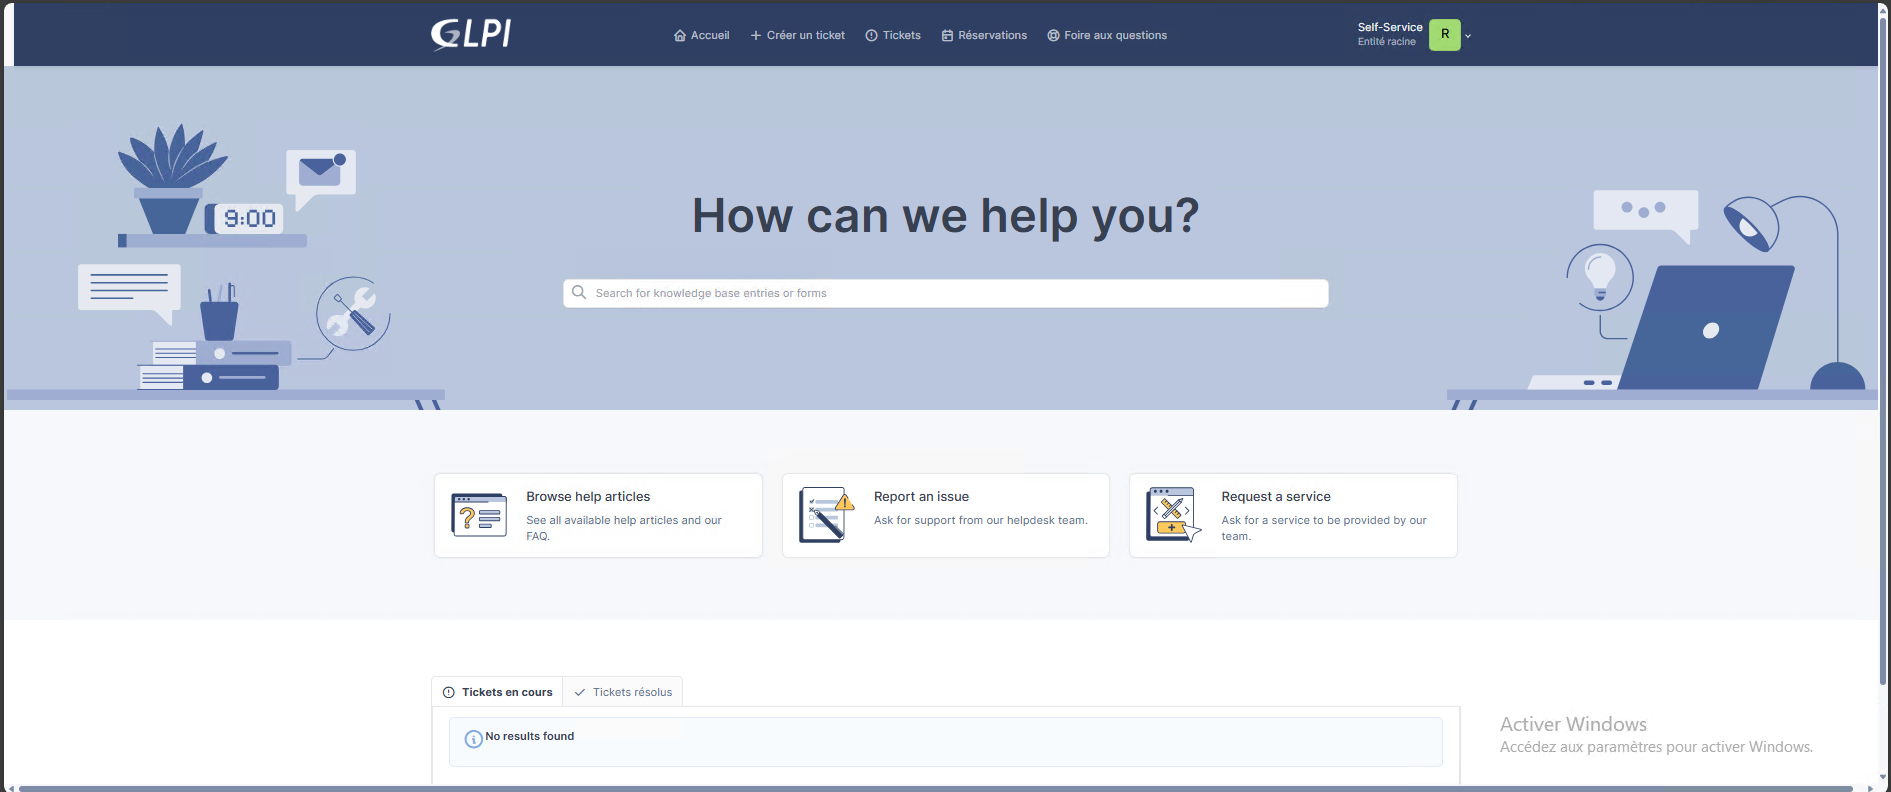This screenshot has width=1891, height=792.
Task: Click the Browse help articles icon
Action: [479, 515]
